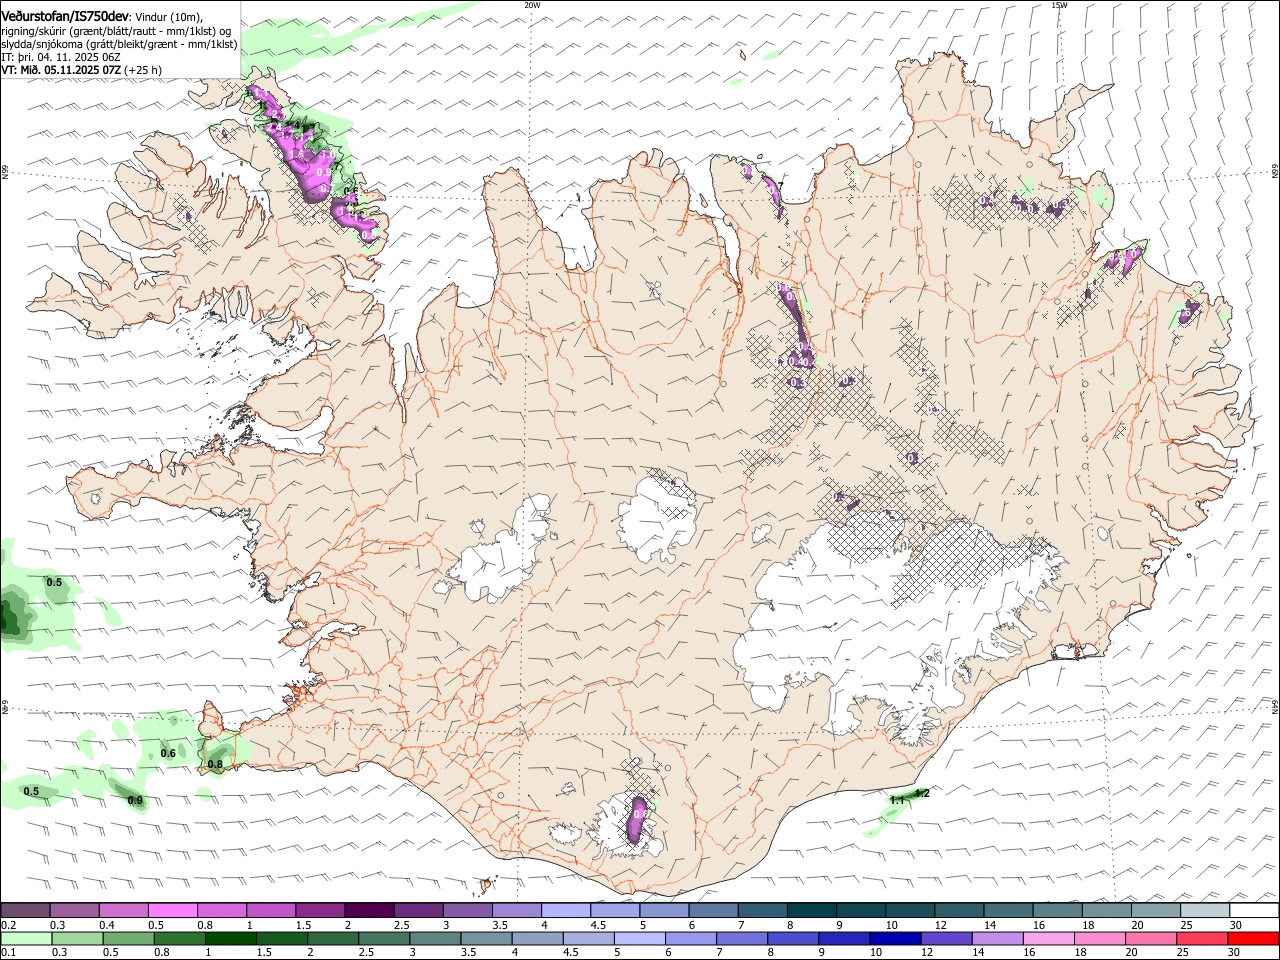Select the IT: þri. 04. 11. 2025 06Z line
Viewport: 1280px width, 960px height.
click(60, 57)
